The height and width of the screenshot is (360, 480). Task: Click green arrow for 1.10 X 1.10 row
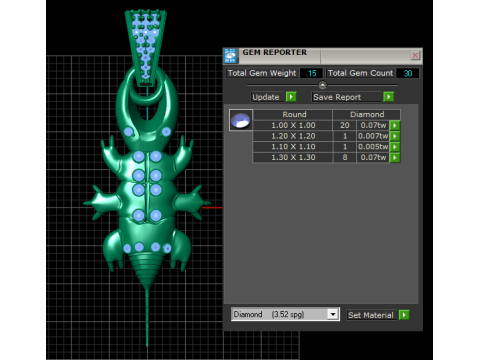point(395,147)
